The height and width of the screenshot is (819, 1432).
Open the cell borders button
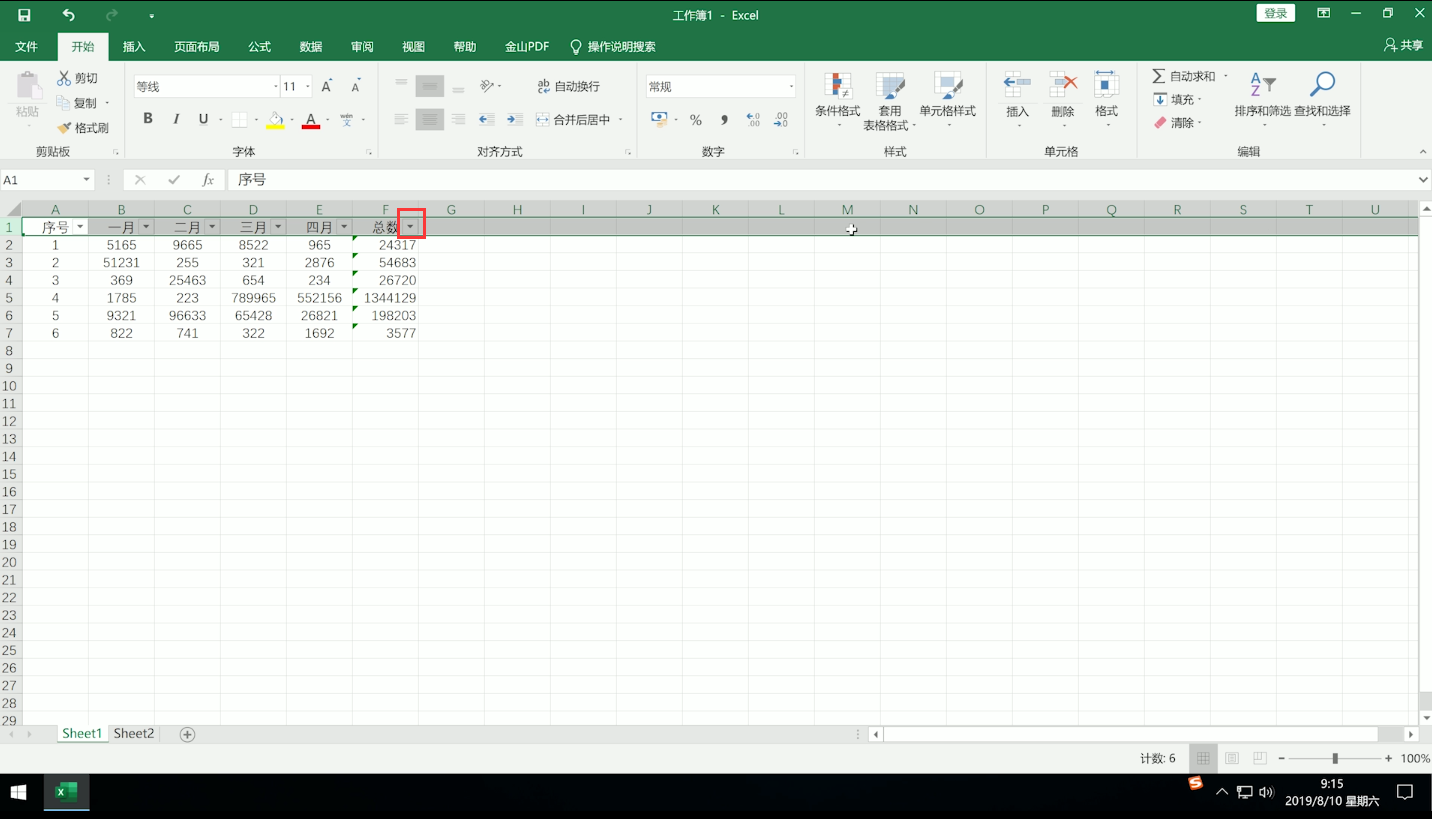pyautogui.click(x=239, y=120)
